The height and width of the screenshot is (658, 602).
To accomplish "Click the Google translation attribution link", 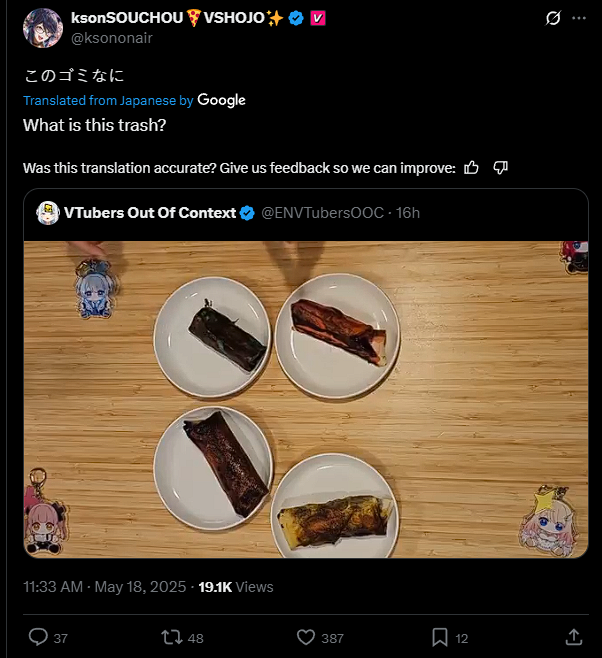I will [x=221, y=100].
